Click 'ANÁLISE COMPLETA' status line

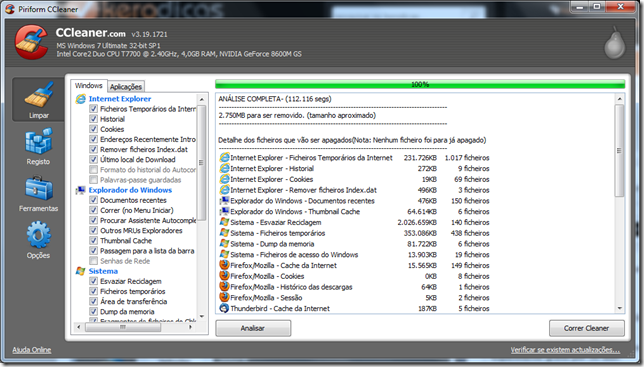(x=275, y=99)
